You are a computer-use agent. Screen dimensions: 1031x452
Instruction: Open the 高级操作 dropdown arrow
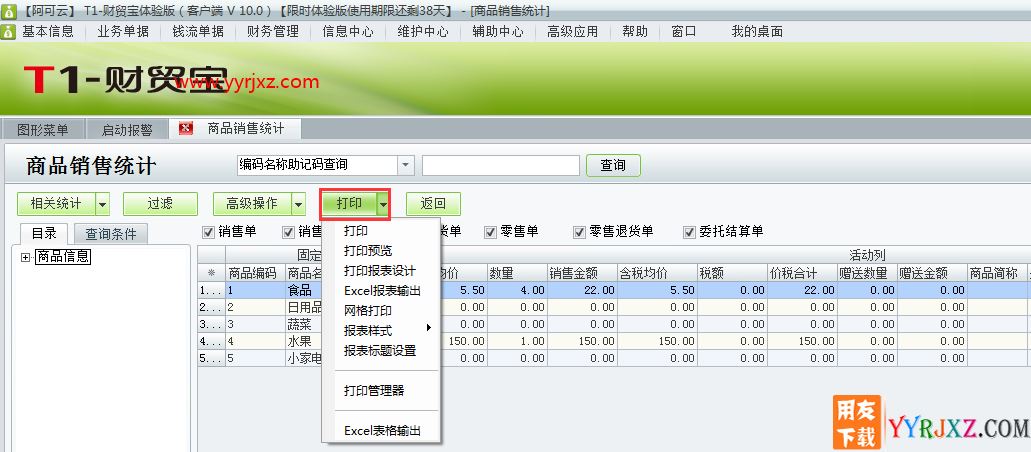(299, 204)
